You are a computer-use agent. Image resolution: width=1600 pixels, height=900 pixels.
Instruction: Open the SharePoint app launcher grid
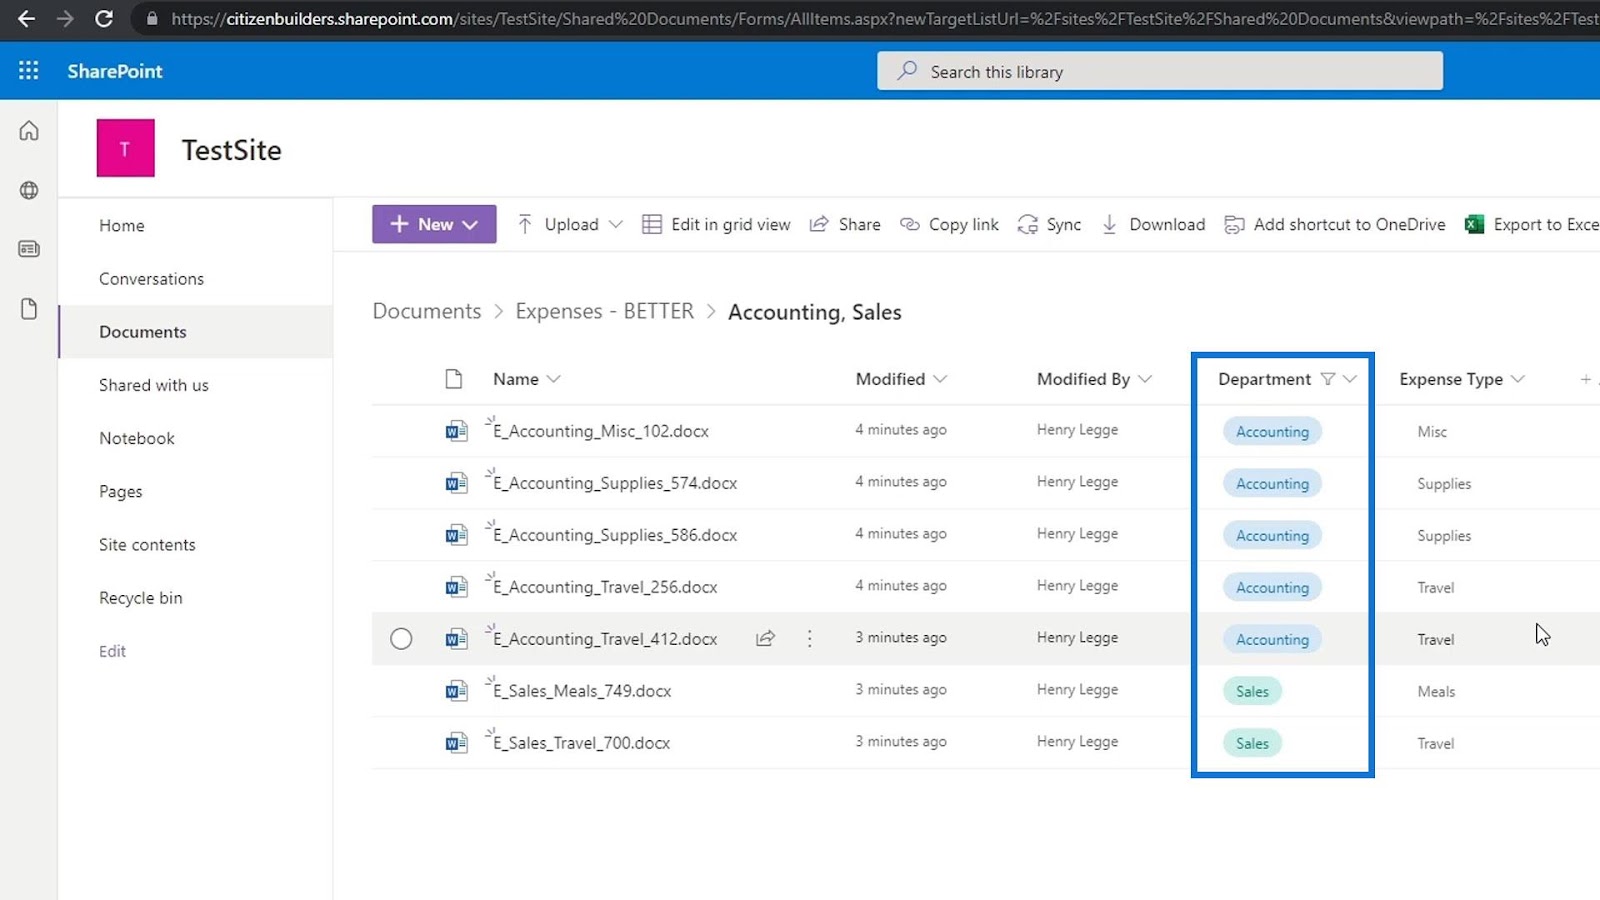coord(28,71)
